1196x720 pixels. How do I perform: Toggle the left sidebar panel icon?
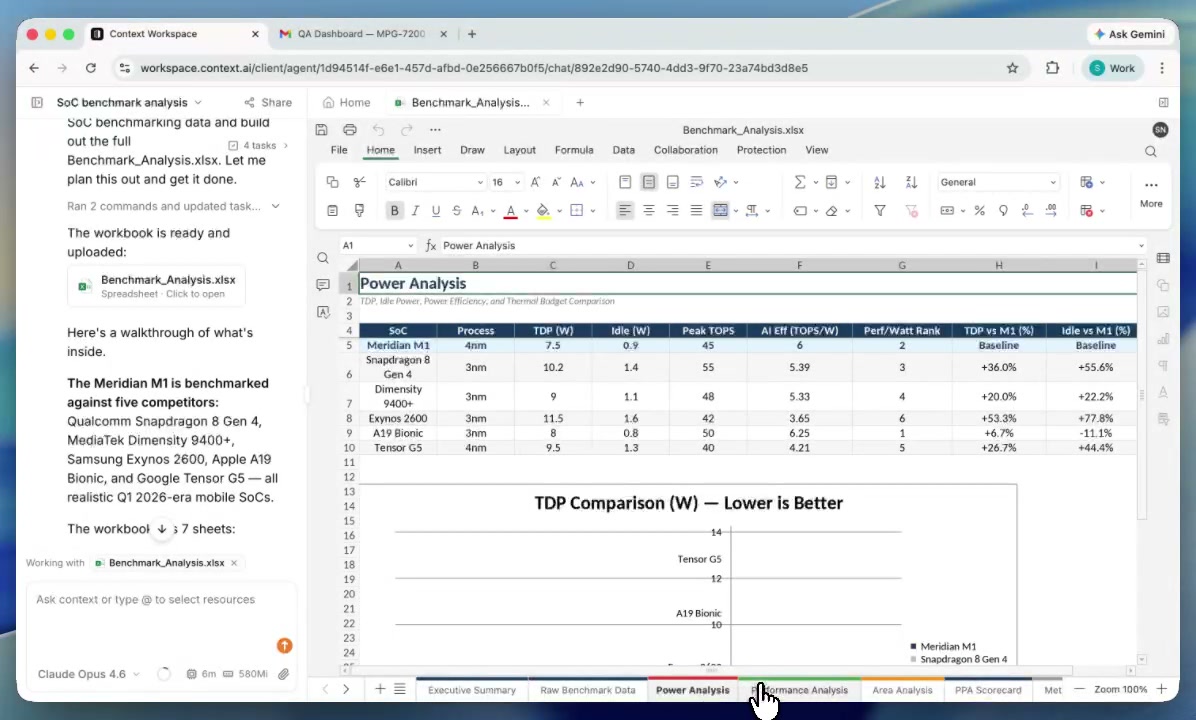(37, 102)
